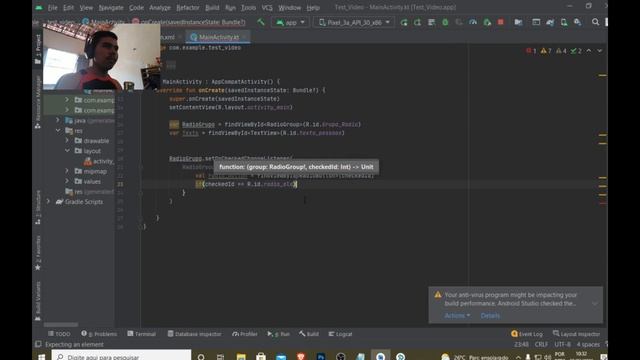Viewport: 640px width, 360px height.
Task: Expand the antivirus notification chevron
Action: click(595, 303)
